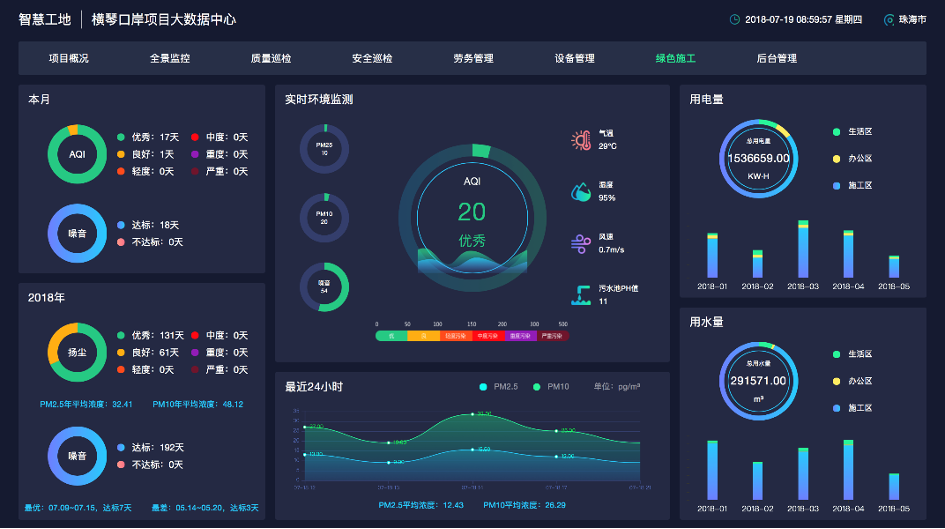Toggle 施工区 legend in 用水量 panel
The image size is (945, 529).
point(853,408)
